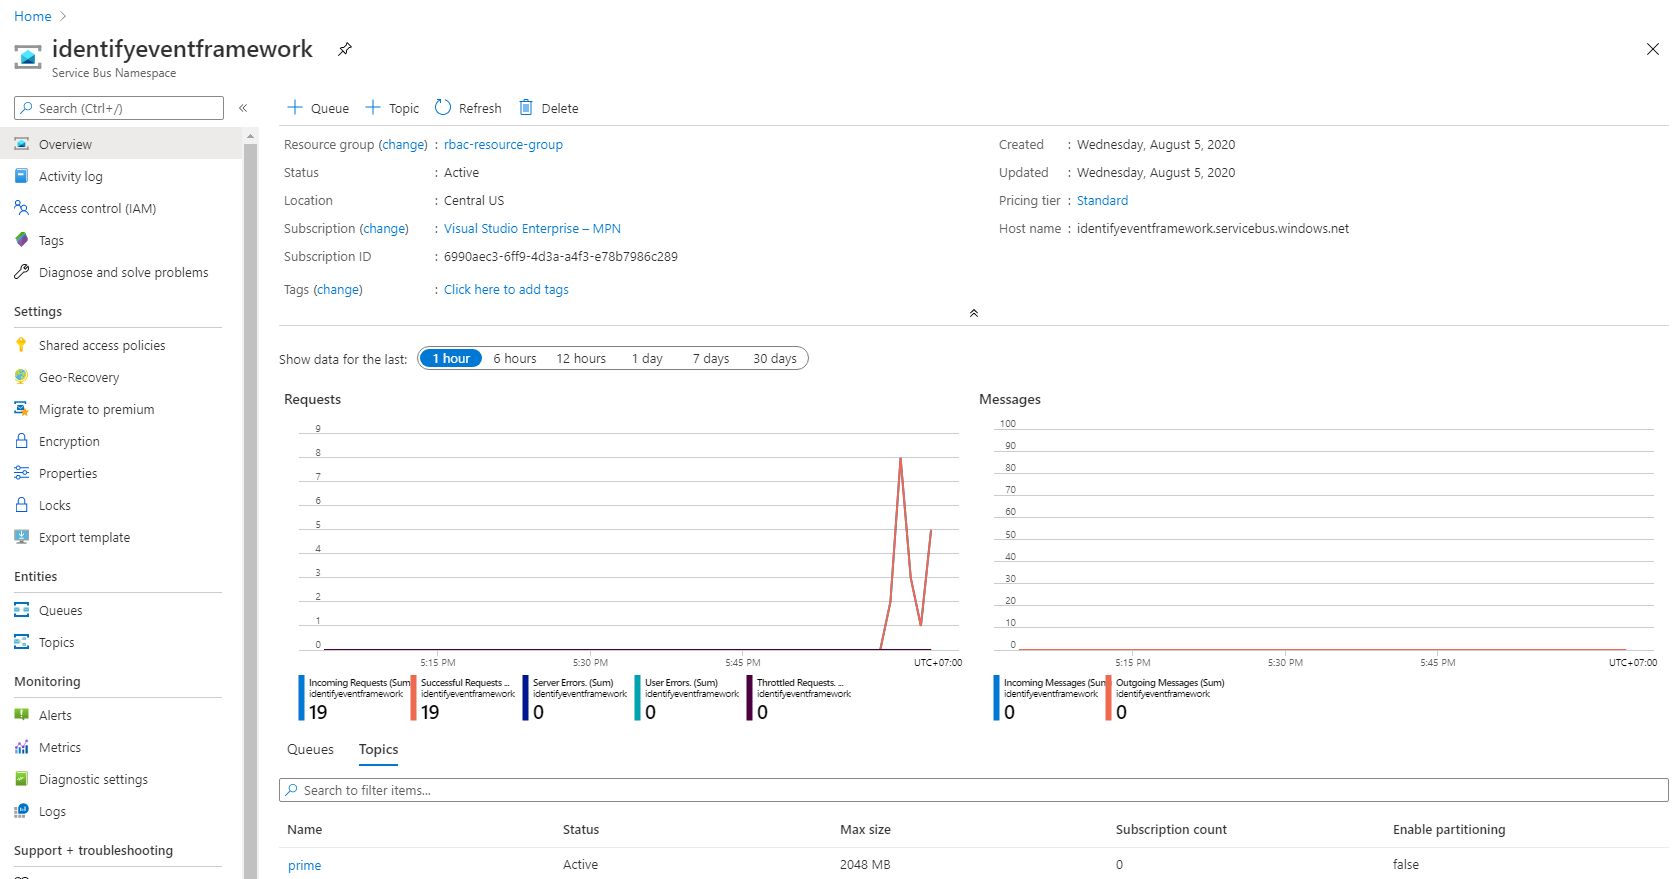1674x879 pixels.
Task: Collapse the left sidebar menu
Action: pyautogui.click(x=243, y=108)
